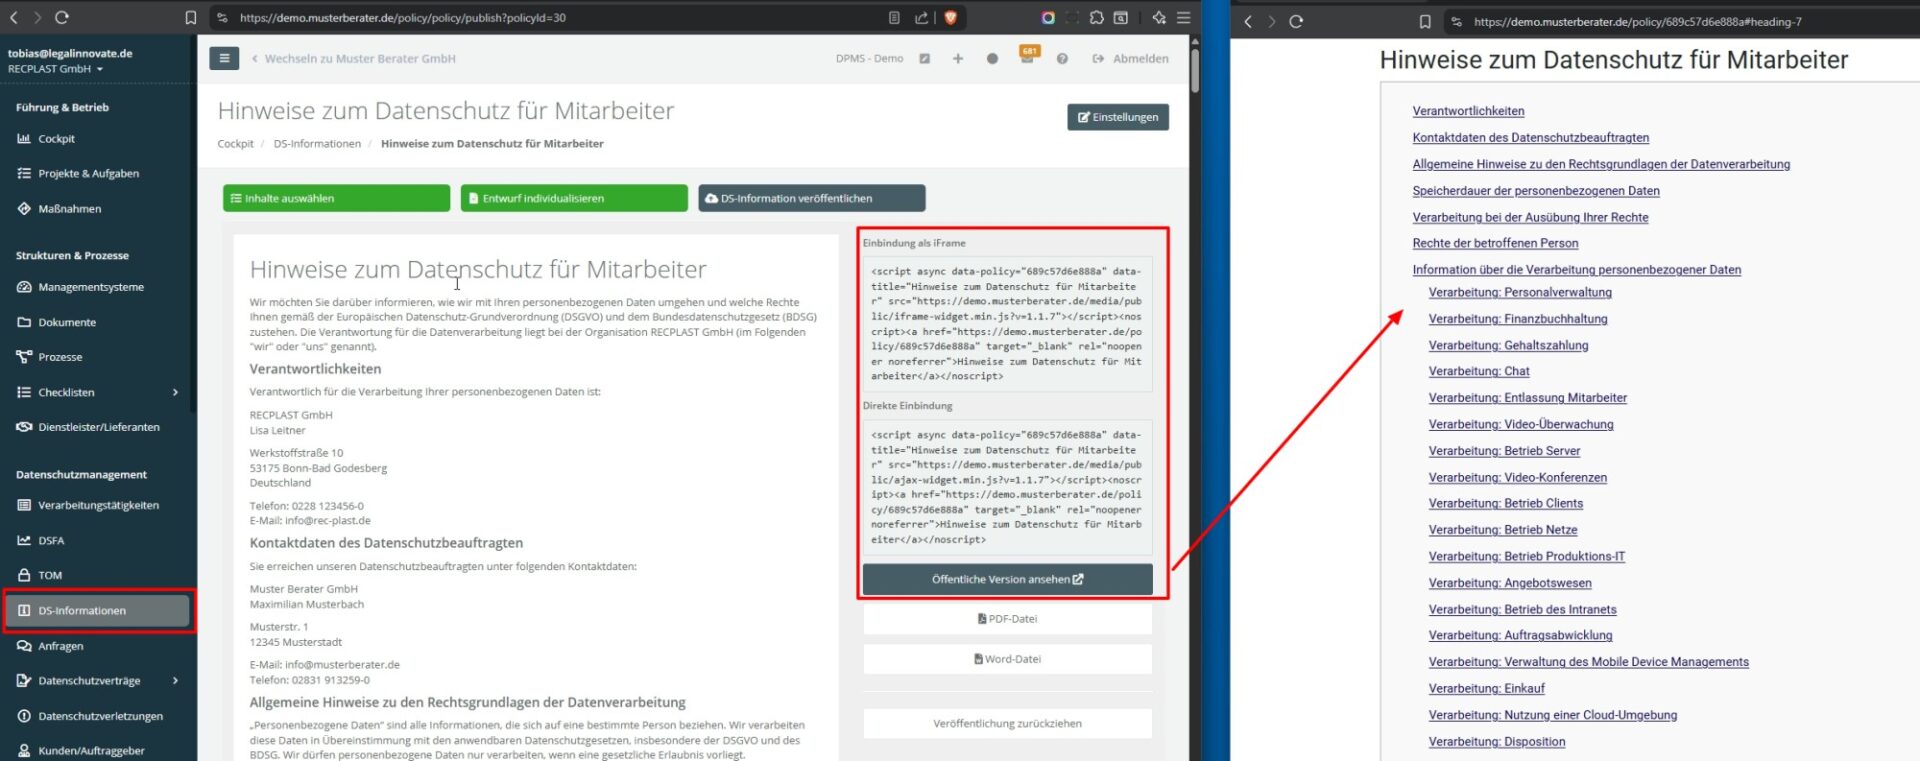Open the browser extensions puzzle icon
Screen dimensions: 1920x761
coord(1096,18)
